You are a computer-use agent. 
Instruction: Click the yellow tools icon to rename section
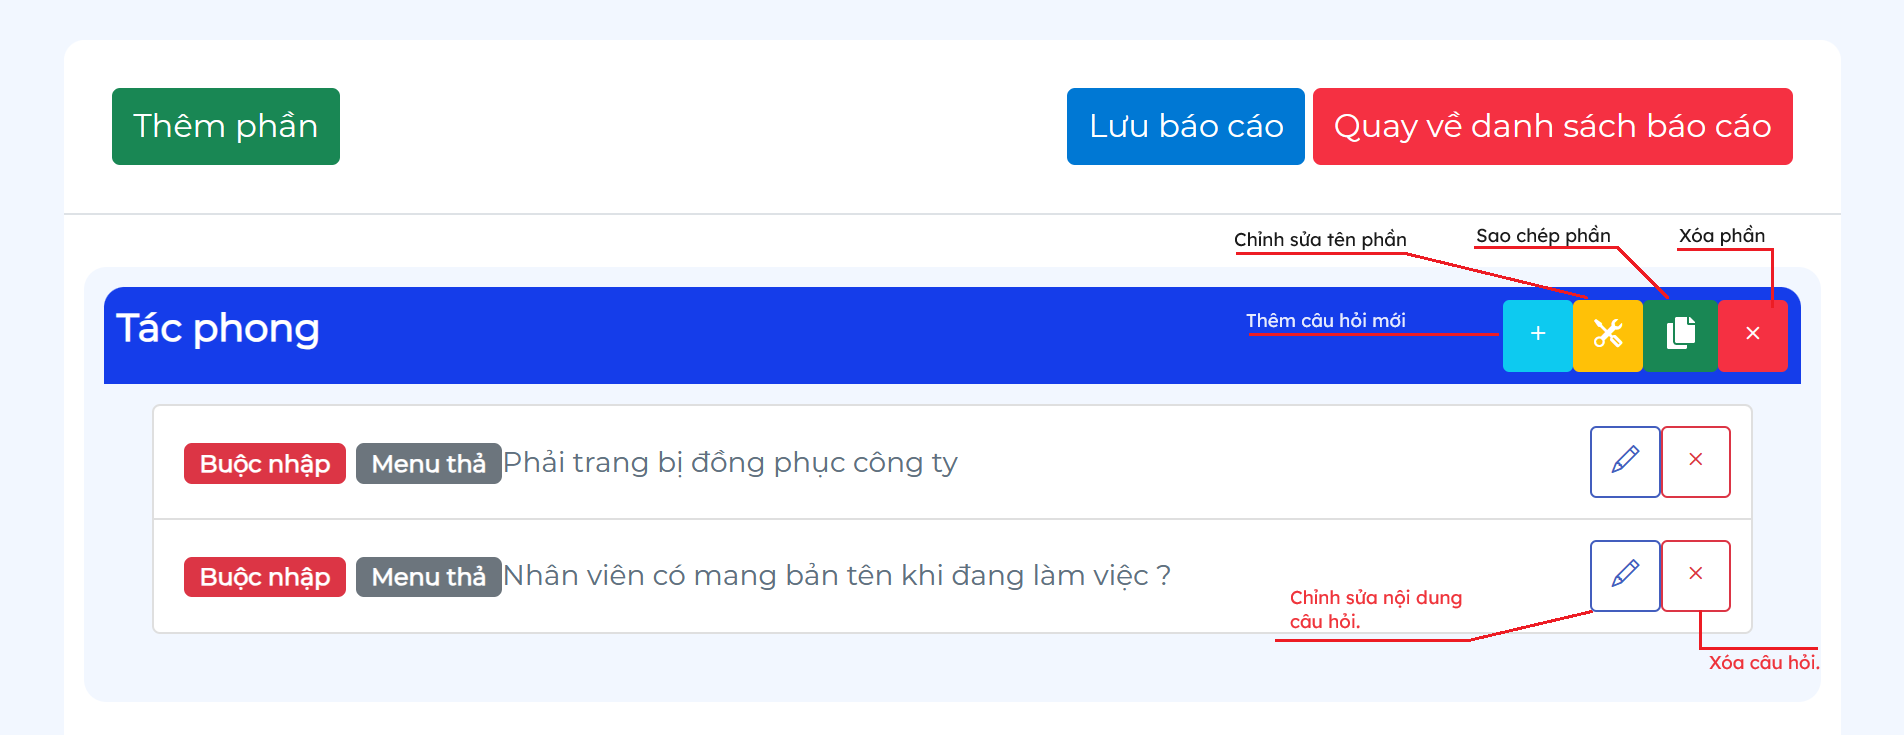[1607, 334]
